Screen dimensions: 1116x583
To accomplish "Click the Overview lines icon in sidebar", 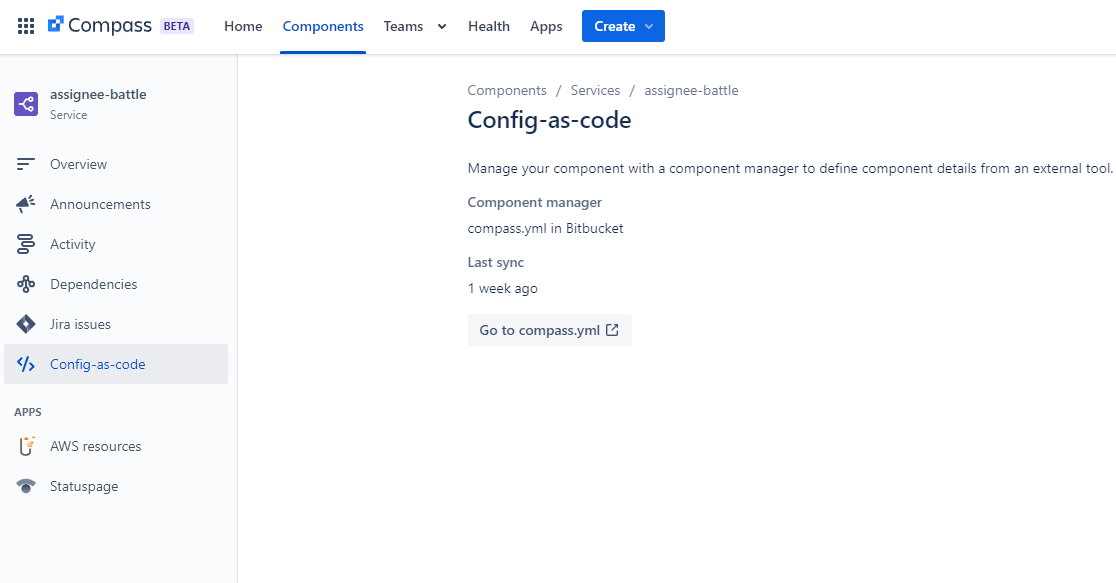I will point(26,164).
